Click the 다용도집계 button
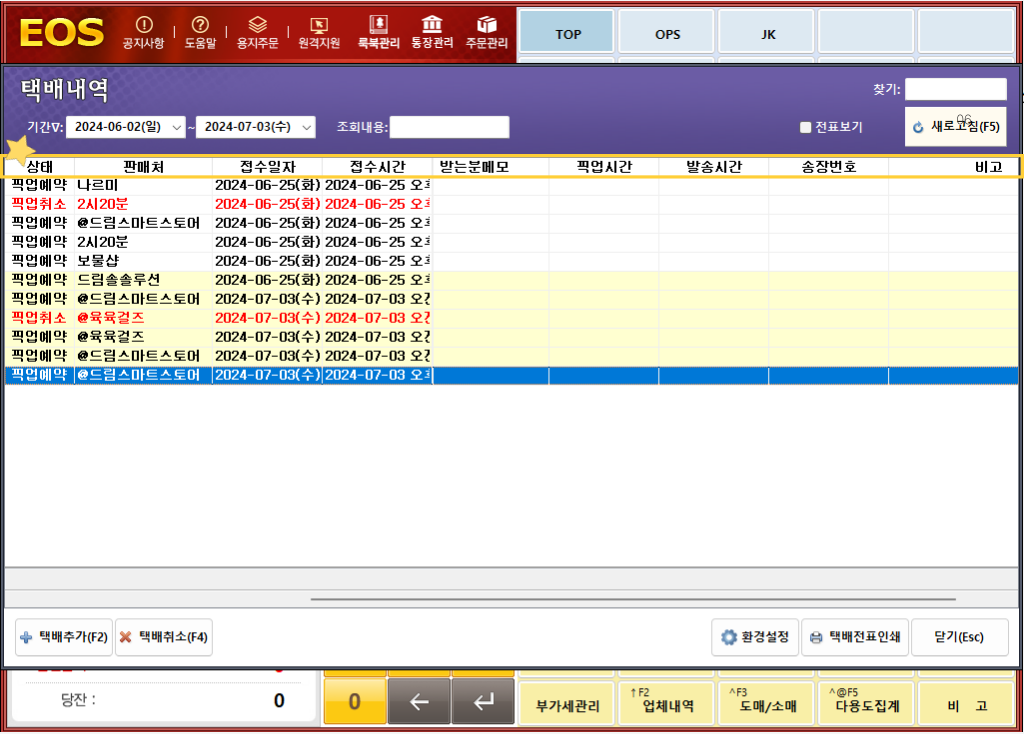 click(x=867, y=703)
